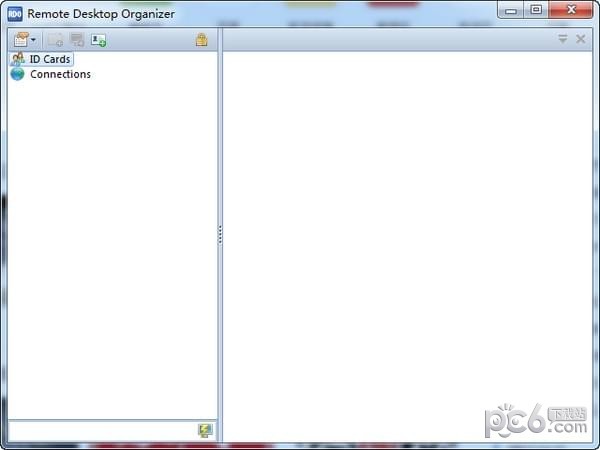The image size is (600, 450).
Task: Click the panel splitter grip dots
Action: [220, 235]
